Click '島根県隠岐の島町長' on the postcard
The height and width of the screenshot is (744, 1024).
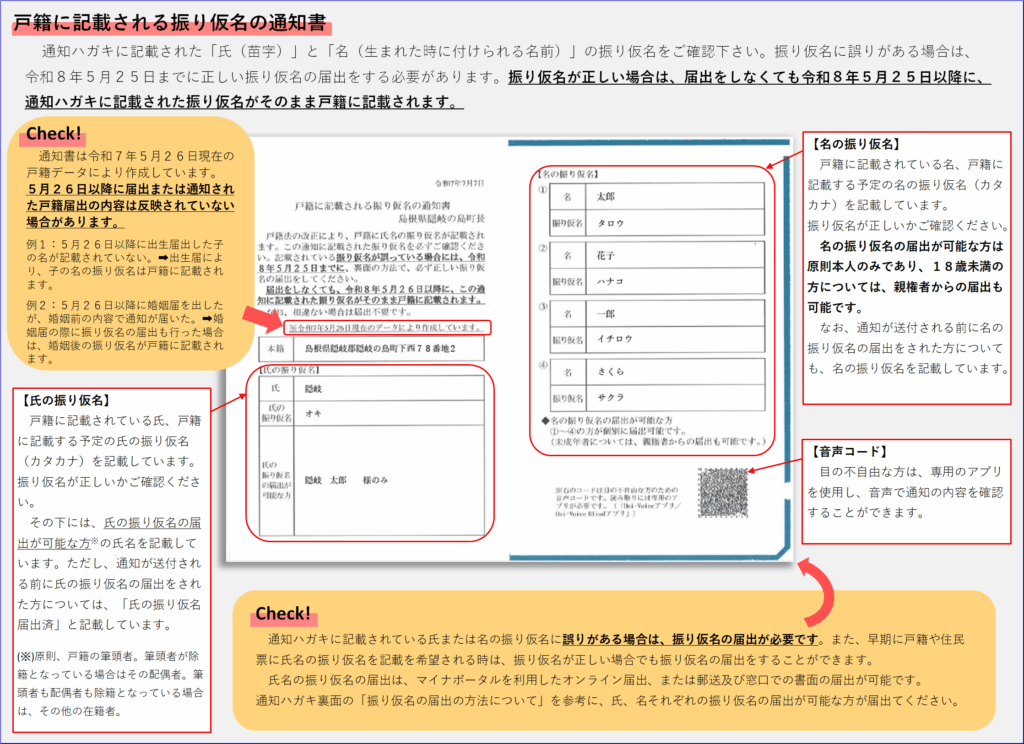pos(441,218)
